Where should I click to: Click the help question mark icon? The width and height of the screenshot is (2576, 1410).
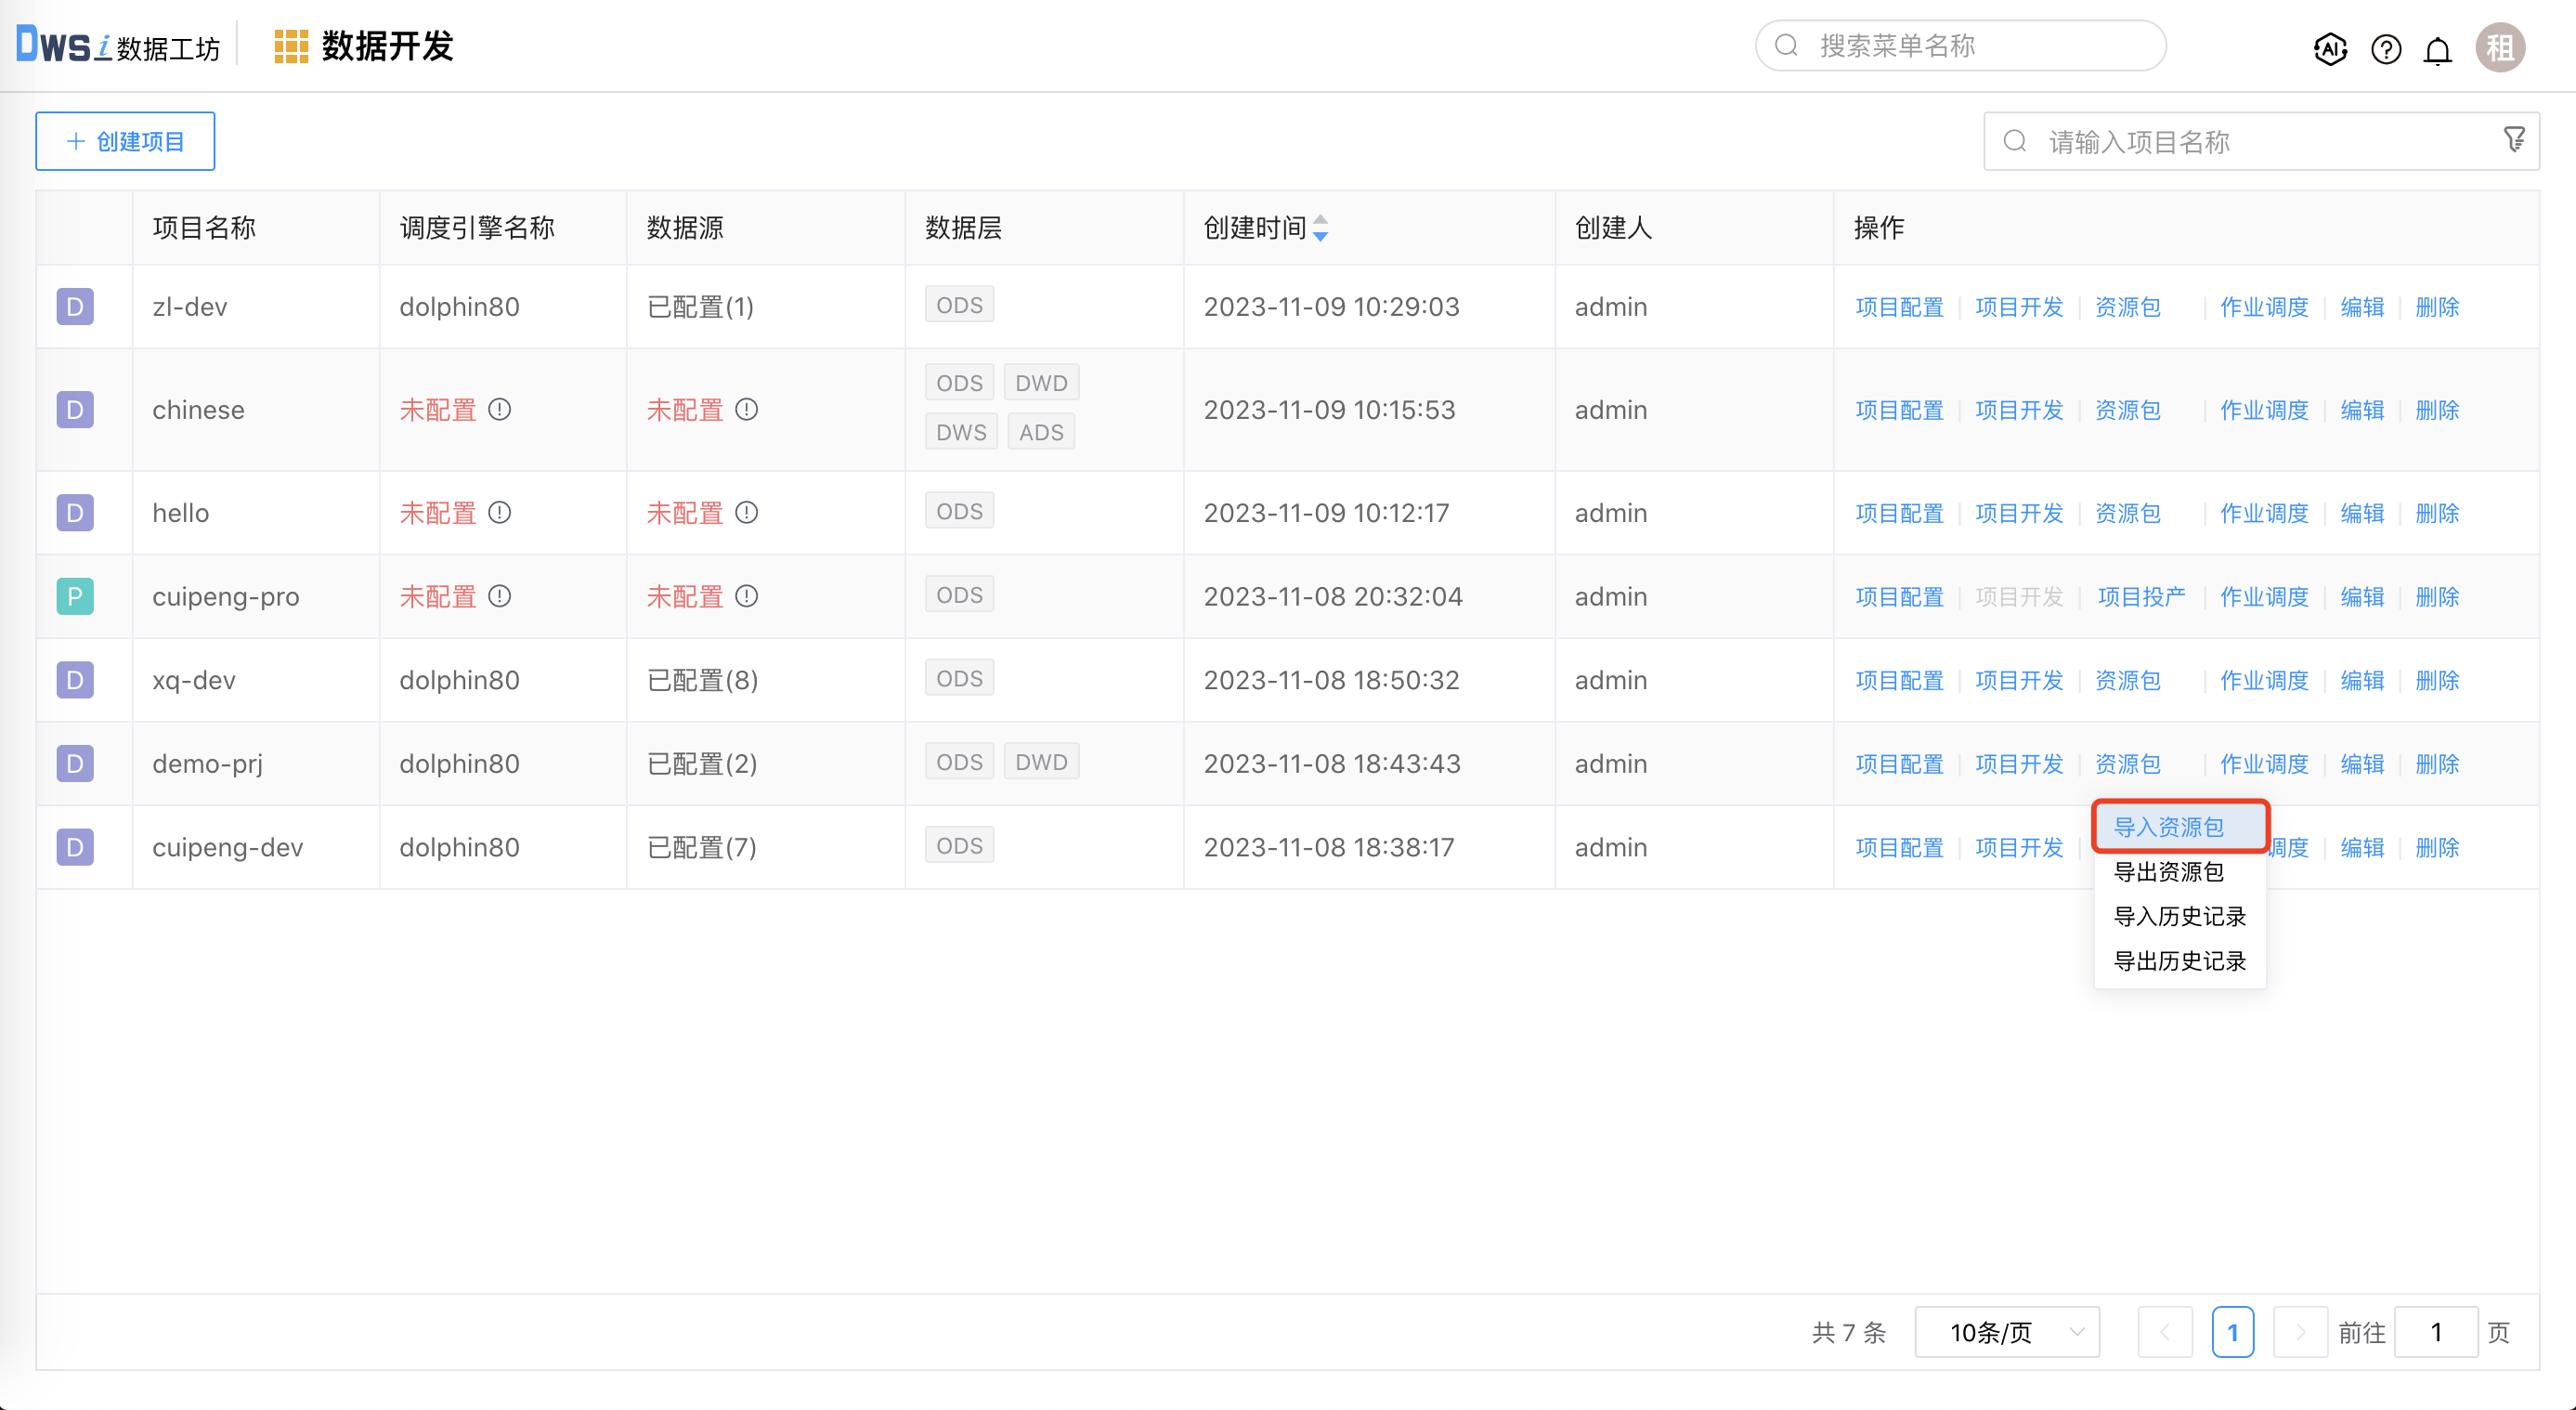tap(2386, 48)
